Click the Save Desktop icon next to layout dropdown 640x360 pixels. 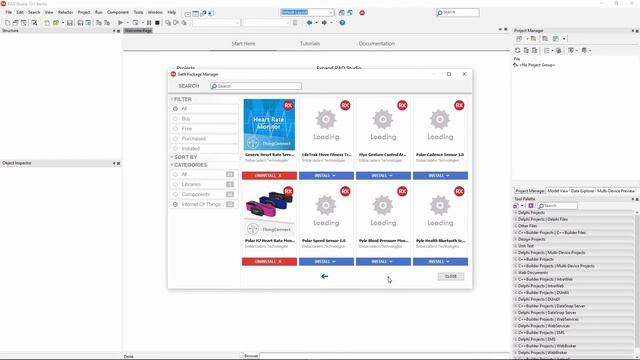342,13
